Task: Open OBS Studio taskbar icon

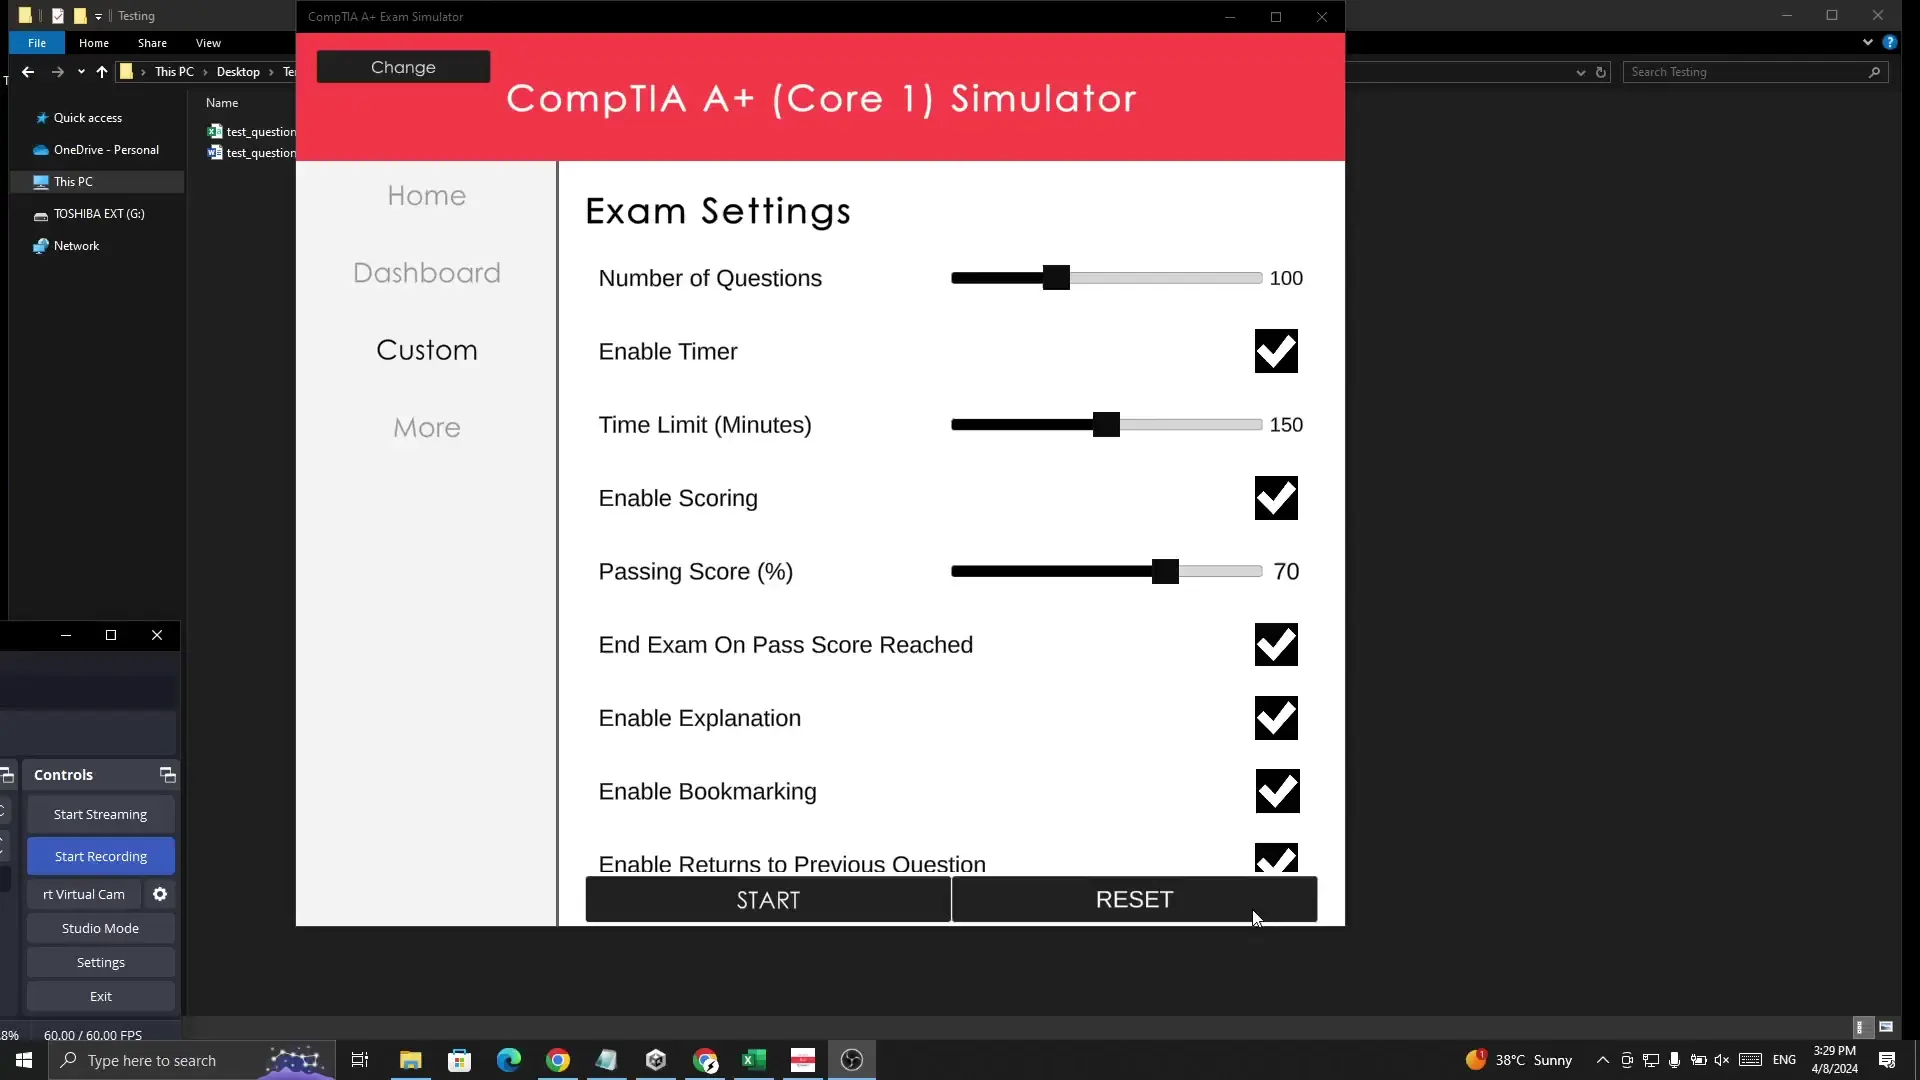Action: (x=852, y=1060)
